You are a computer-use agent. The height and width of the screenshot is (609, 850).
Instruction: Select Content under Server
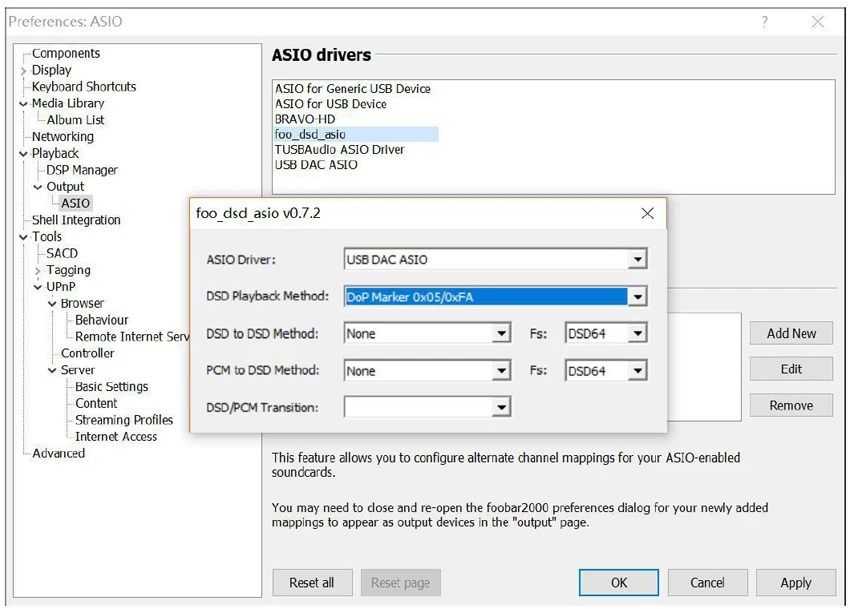(96, 403)
